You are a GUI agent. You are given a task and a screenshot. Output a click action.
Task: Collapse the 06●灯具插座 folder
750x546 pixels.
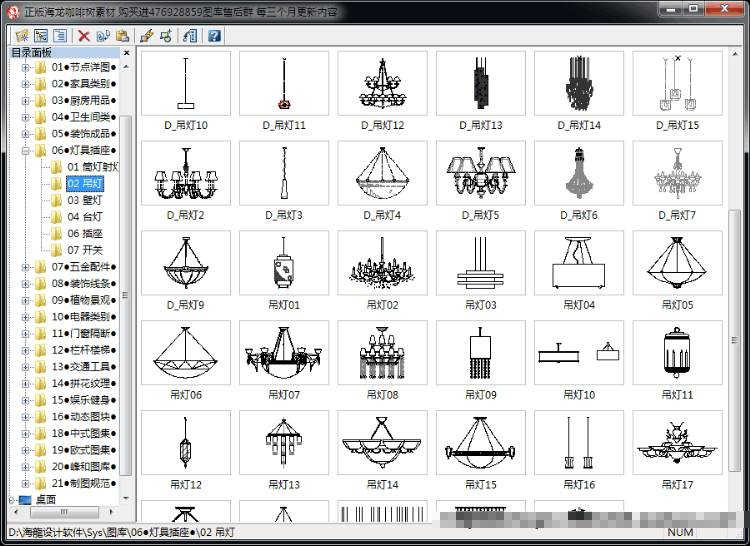pos(25,151)
